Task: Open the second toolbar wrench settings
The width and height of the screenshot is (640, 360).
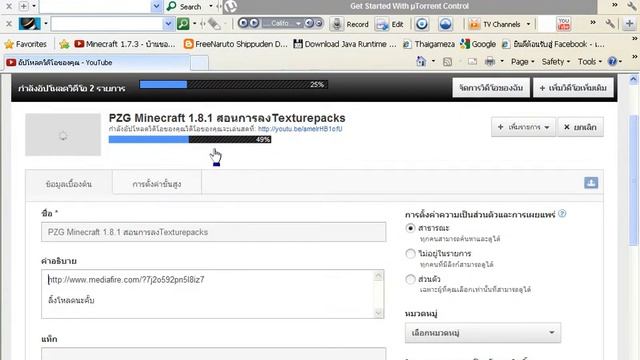Action: (x=610, y=24)
